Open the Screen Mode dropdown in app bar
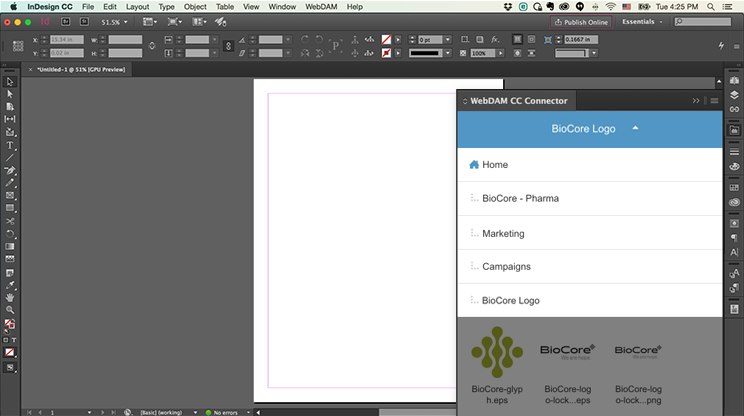Image resolution: width=744 pixels, height=416 pixels. (174, 22)
